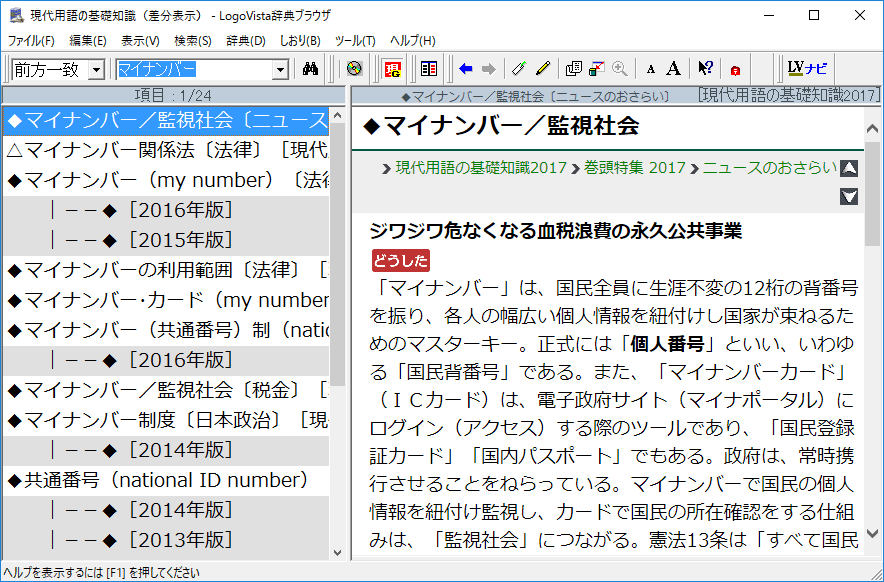Click the small A font size icon
The image size is (884, 582).
[651, 69]
